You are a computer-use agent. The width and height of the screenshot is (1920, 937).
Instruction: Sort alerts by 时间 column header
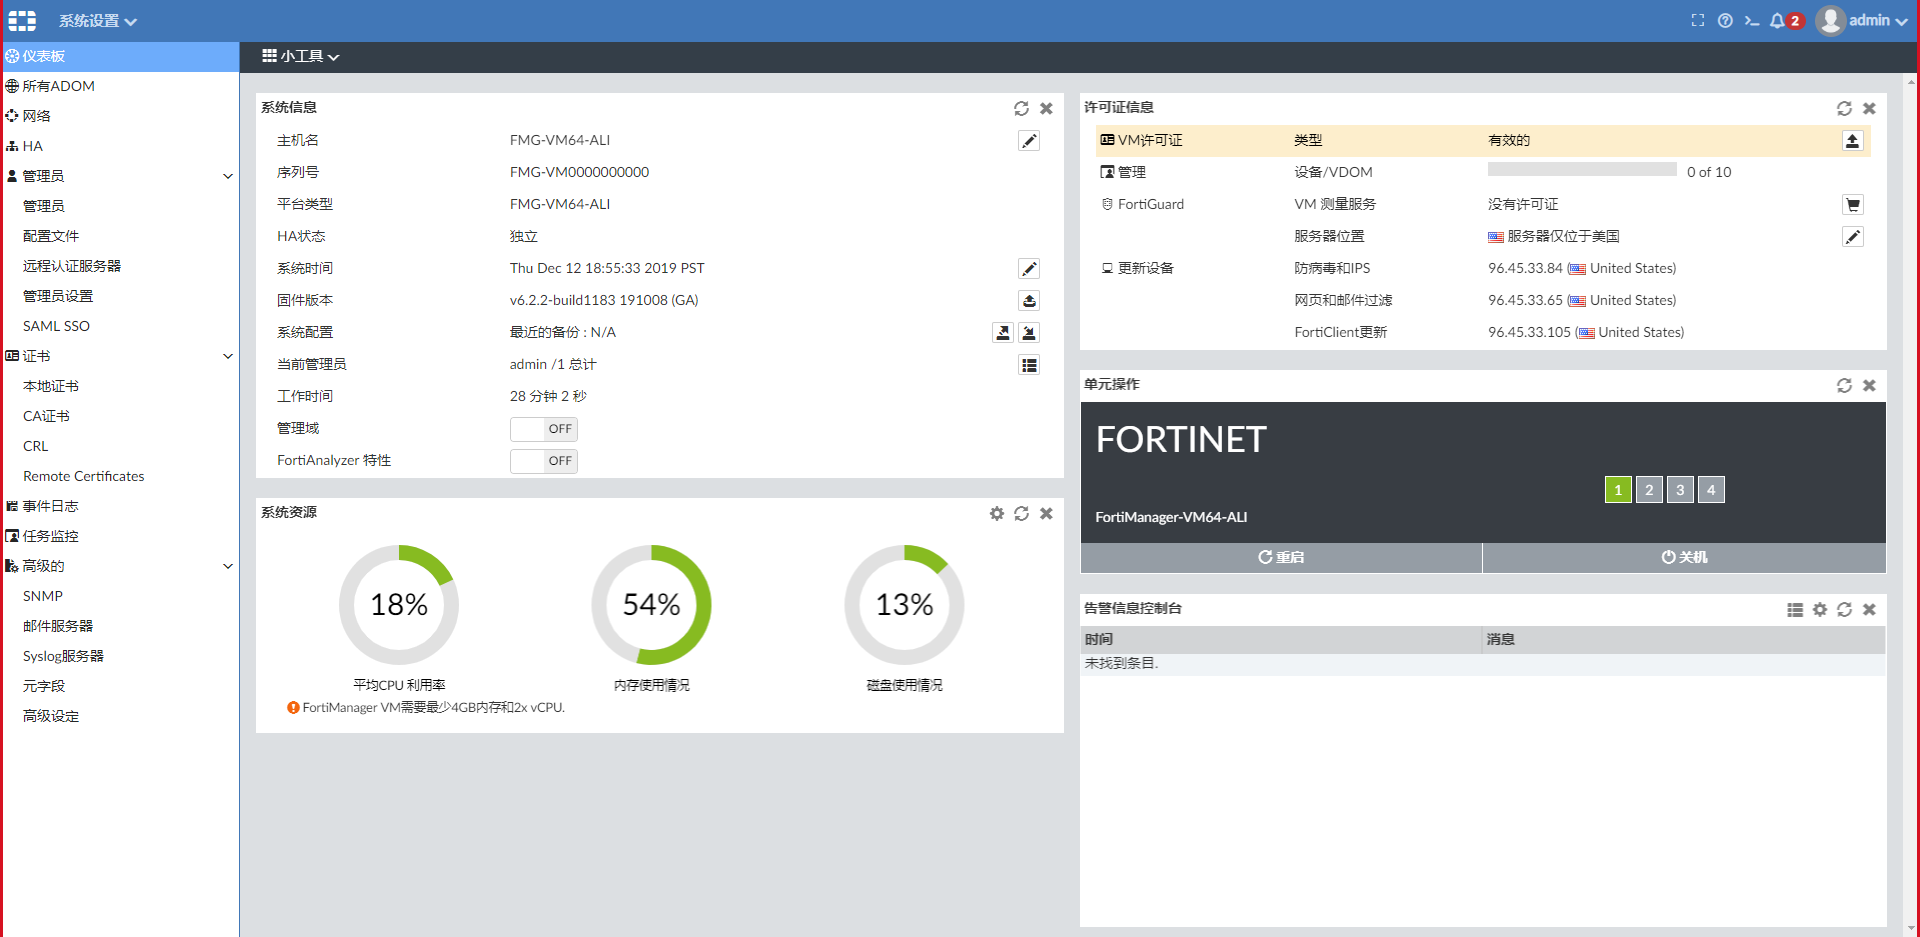pyautogui.click(x=1281, y=640)
